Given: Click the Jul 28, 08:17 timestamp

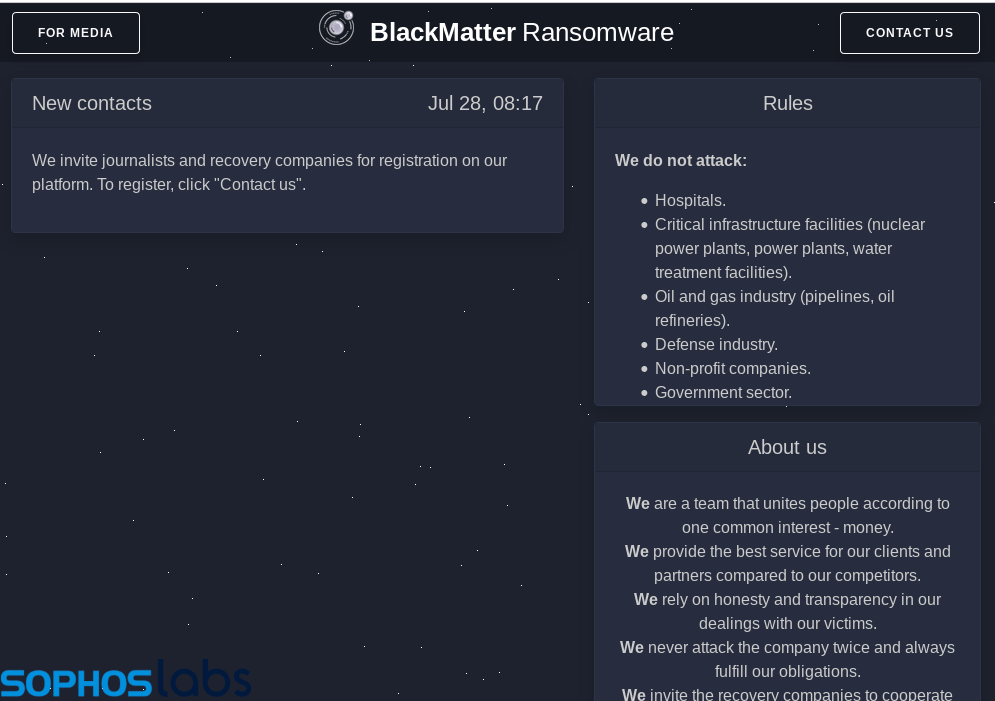Looking at the screenshot, I should click(x=485, y=103).
